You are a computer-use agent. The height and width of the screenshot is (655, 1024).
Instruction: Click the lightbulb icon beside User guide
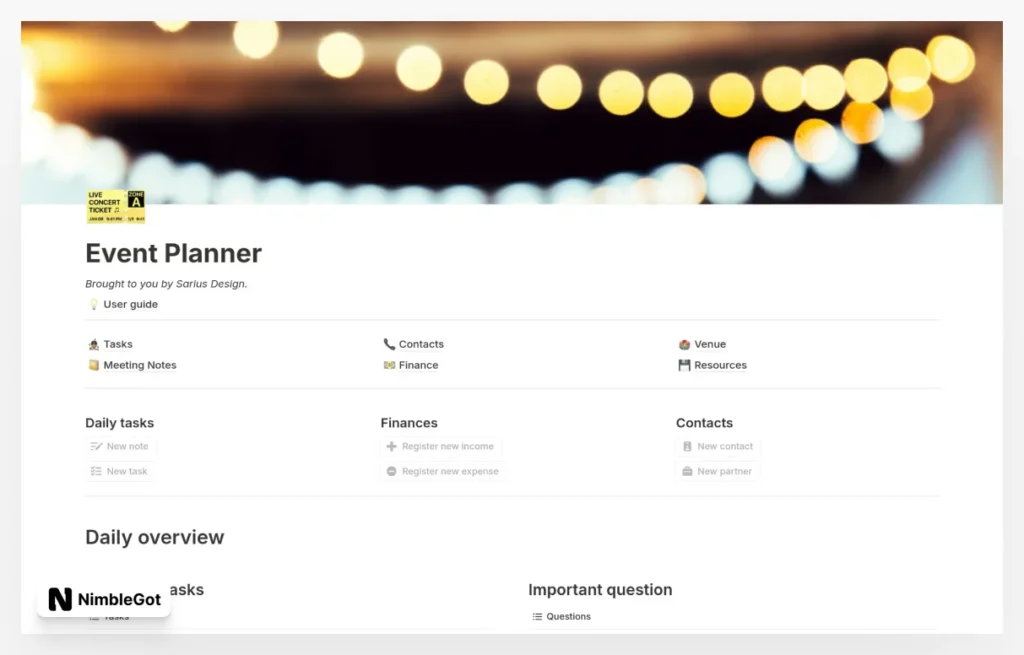click(x=94, y=304)
